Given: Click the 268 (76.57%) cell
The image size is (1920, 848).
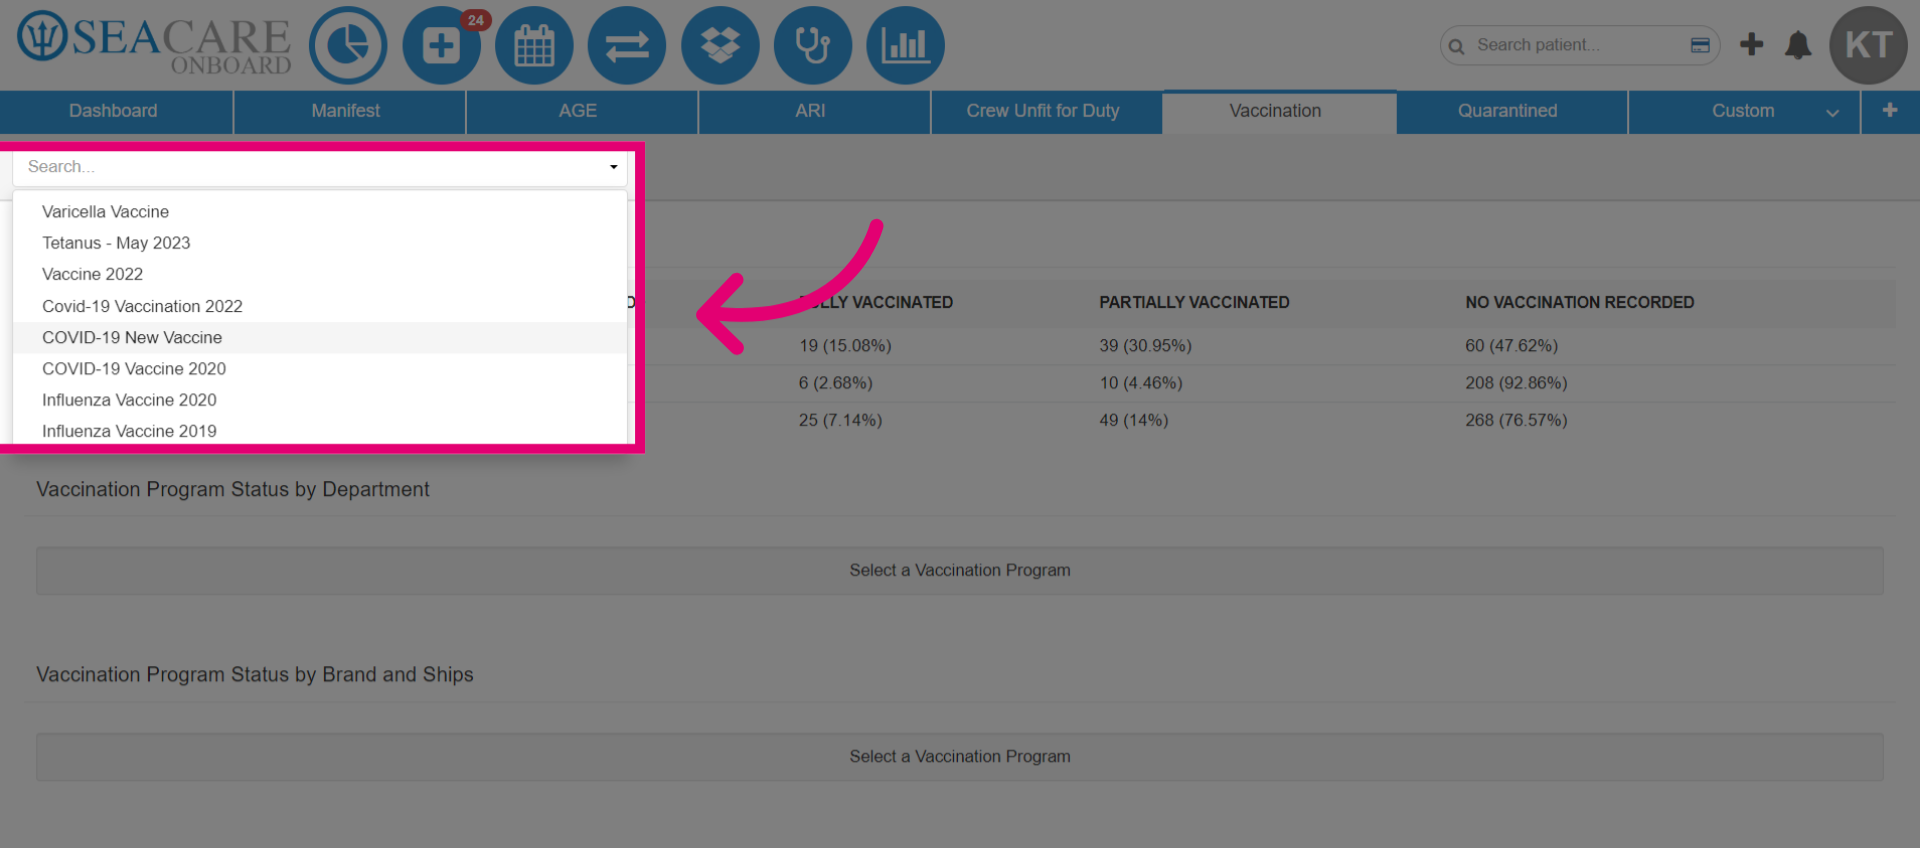Looking at the screenshot, I should tap(1516, 420).
